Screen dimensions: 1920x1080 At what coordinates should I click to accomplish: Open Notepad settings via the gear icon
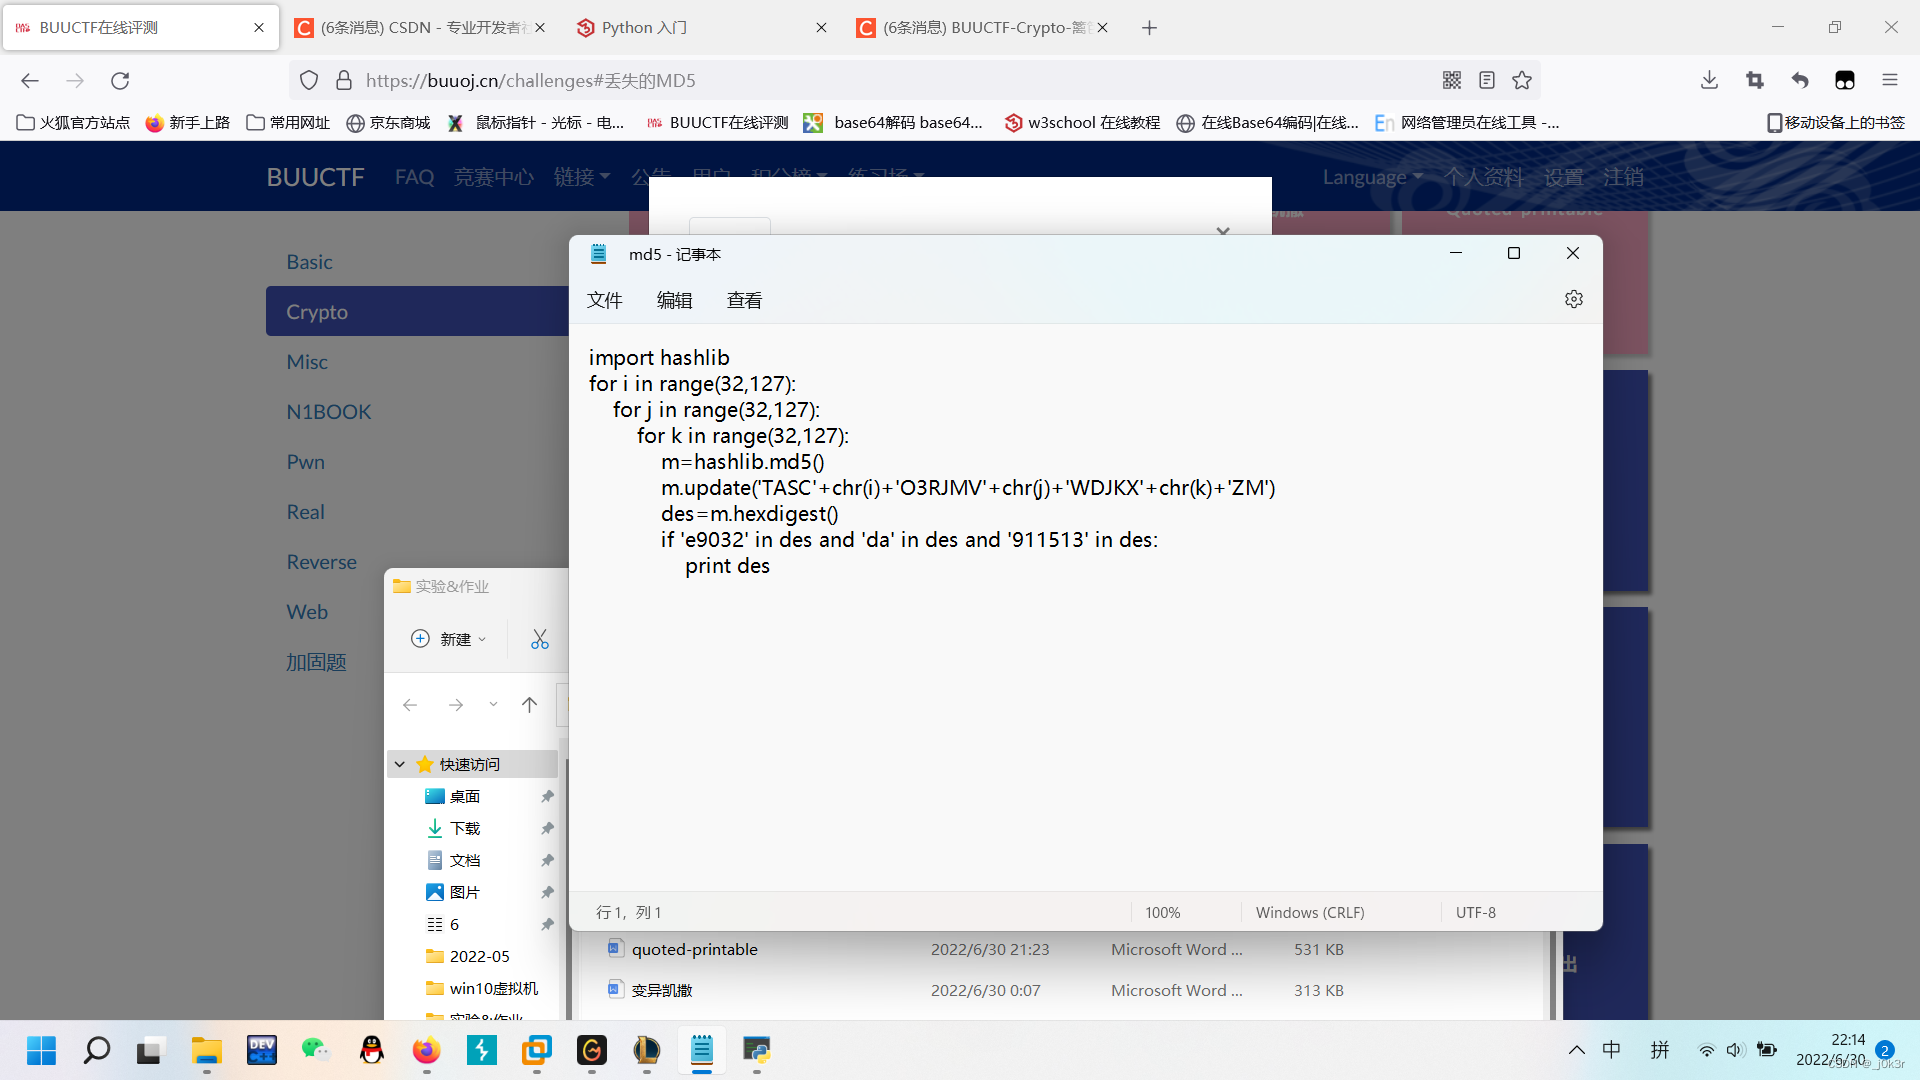coord(1573,298)
